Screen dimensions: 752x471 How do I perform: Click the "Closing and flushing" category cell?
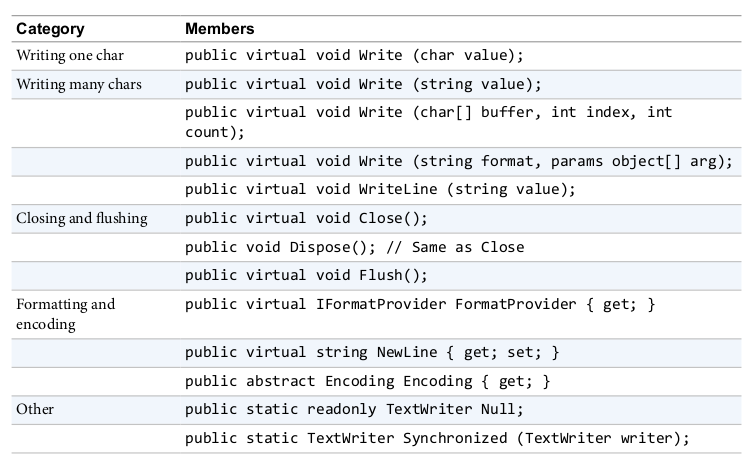[x=82, y=218]
